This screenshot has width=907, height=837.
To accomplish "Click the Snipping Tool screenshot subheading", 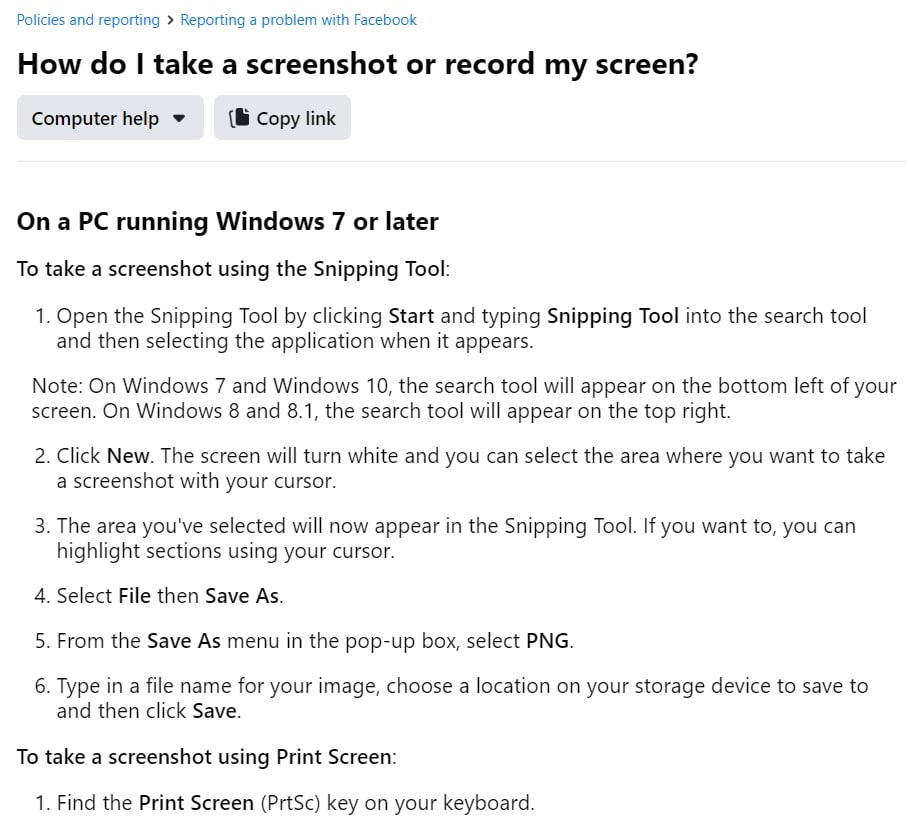I will tap(233, 270).
